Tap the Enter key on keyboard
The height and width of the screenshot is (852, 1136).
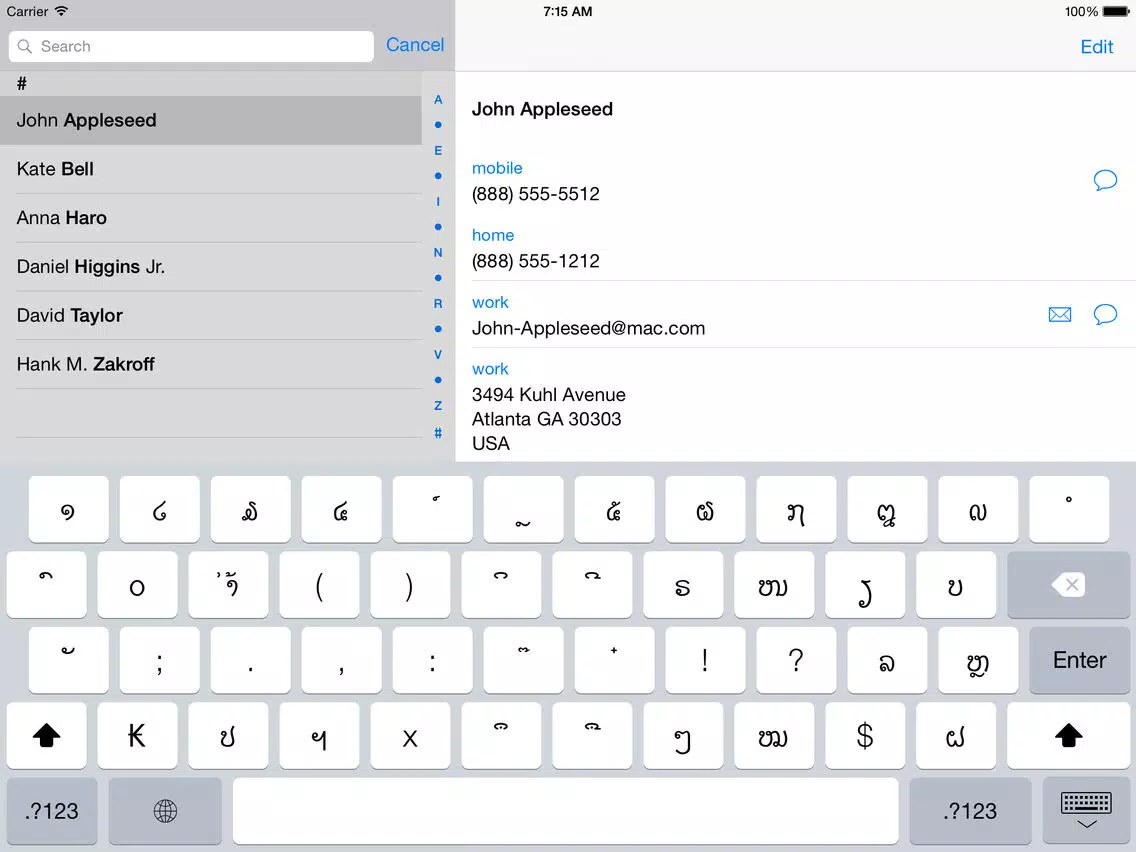coord(1079,660)
